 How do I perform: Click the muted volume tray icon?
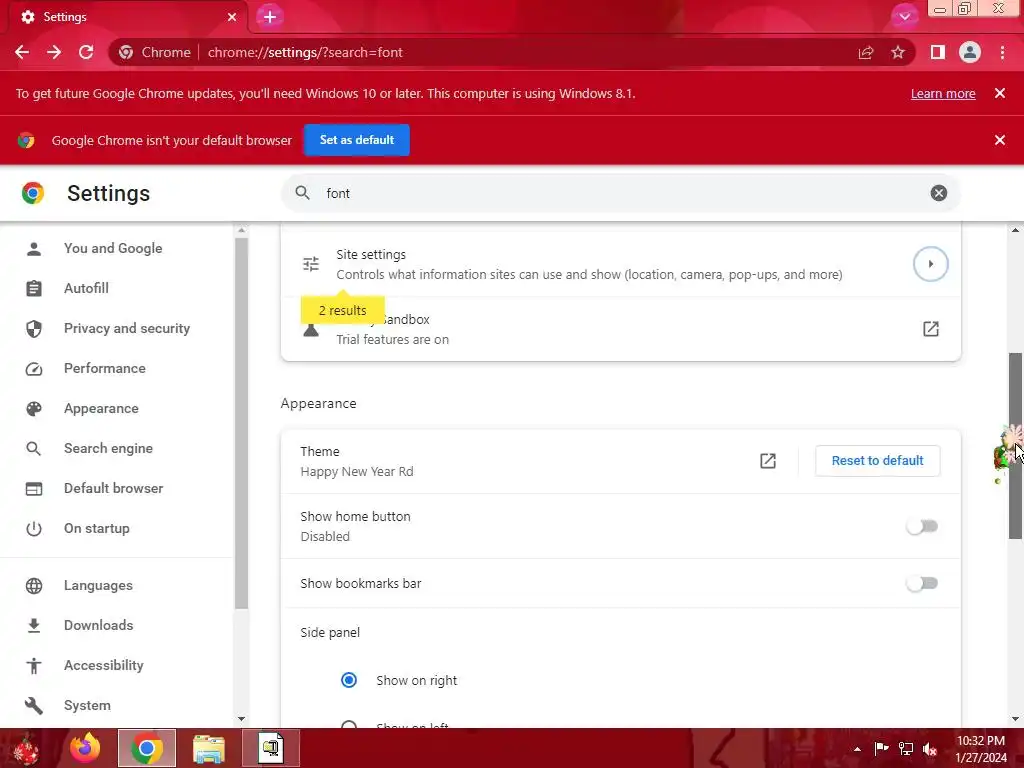[x=930, y=749]
